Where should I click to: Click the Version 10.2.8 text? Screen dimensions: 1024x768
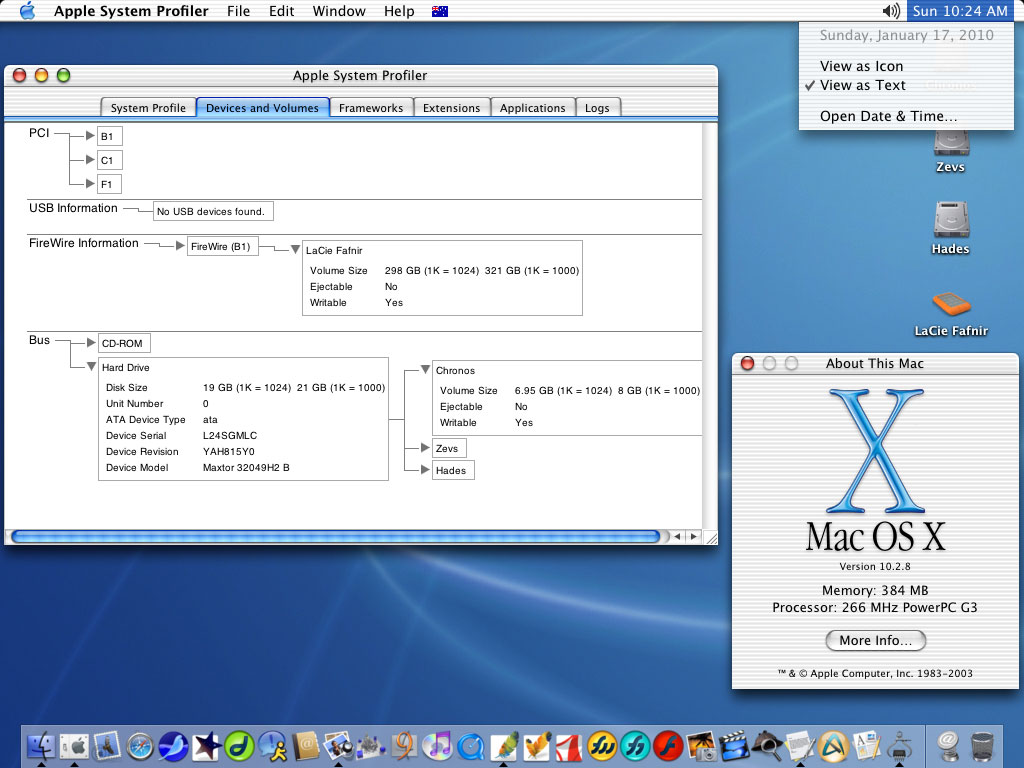pos(875,566)
